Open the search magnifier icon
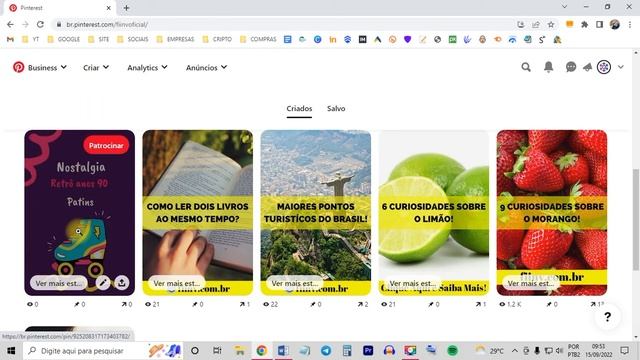 526,67
